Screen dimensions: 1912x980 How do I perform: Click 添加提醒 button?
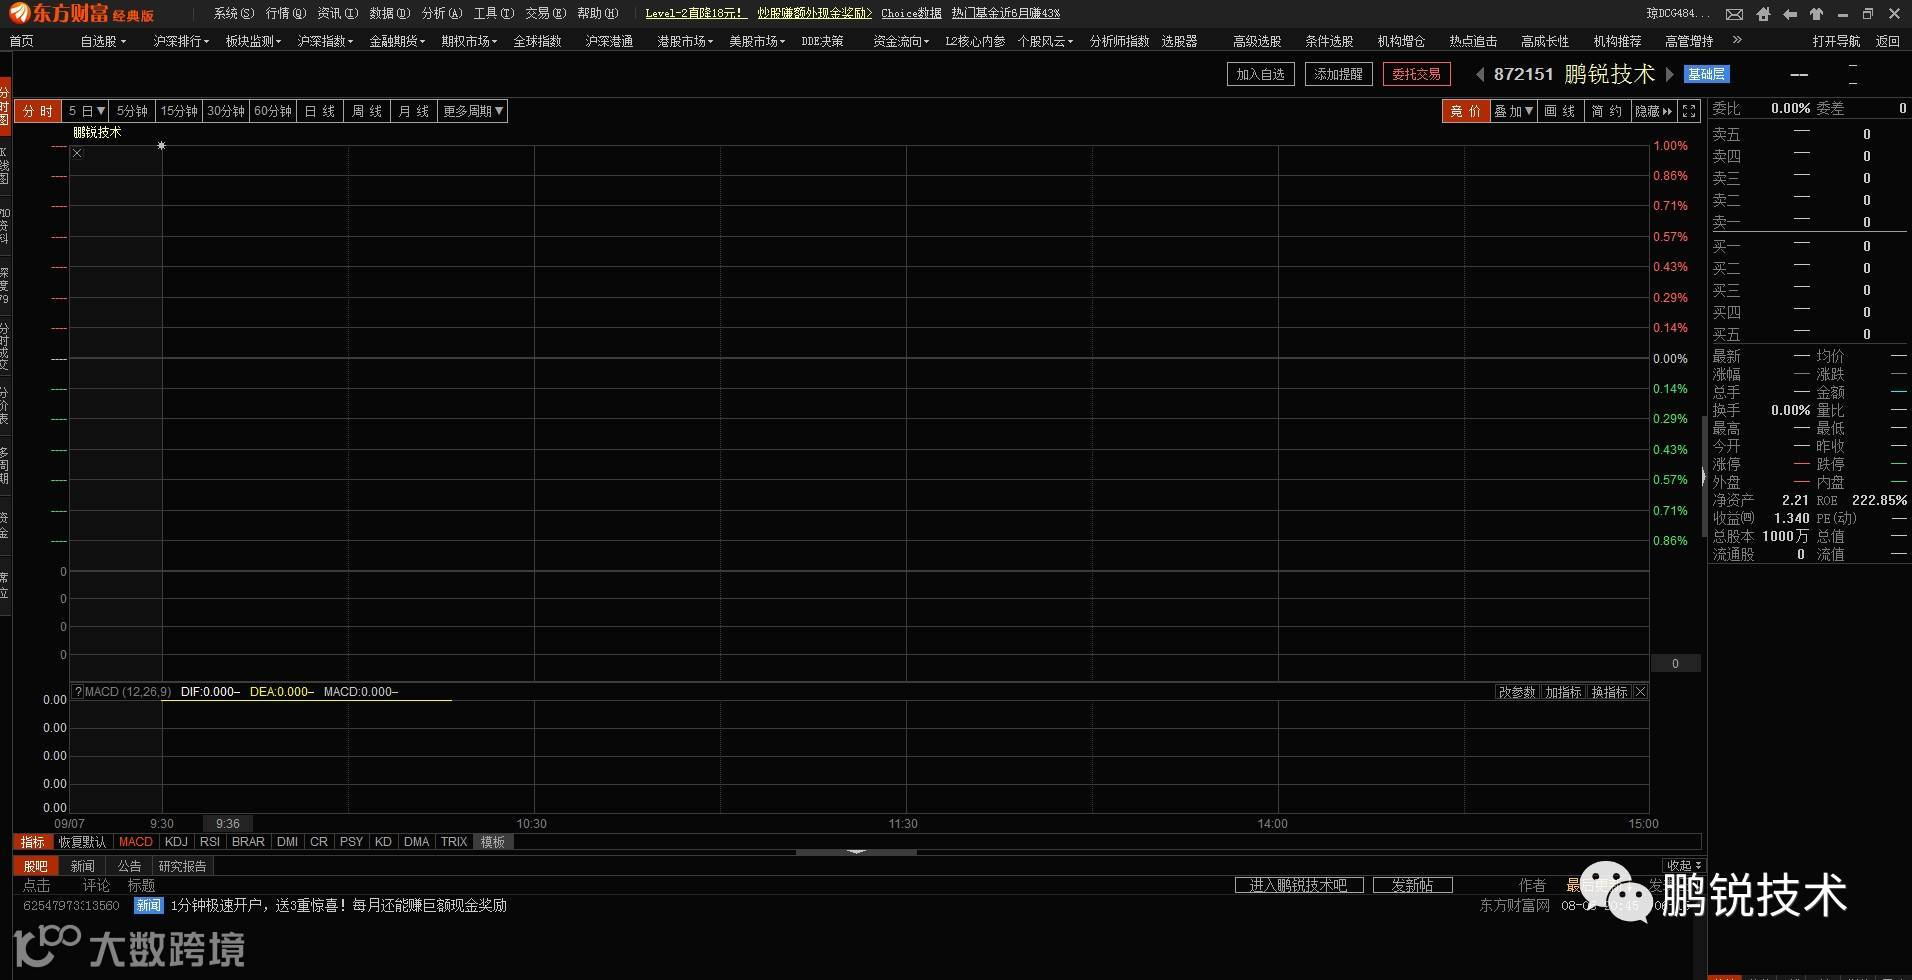[1338, 74]
